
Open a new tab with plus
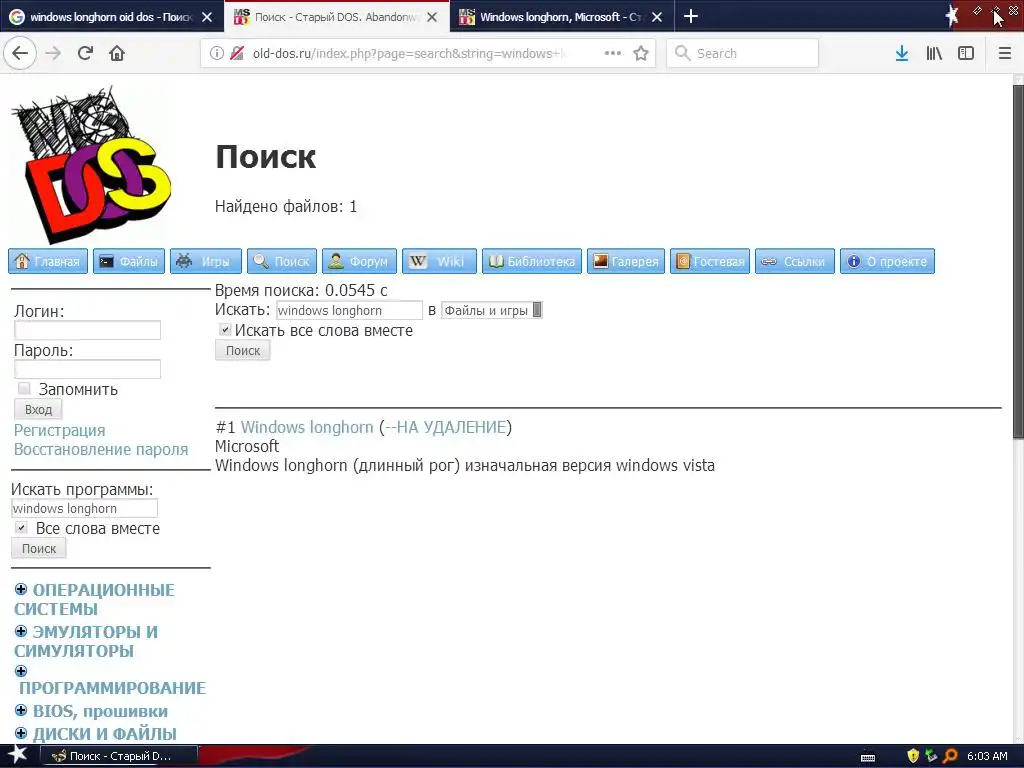[690, 16]
